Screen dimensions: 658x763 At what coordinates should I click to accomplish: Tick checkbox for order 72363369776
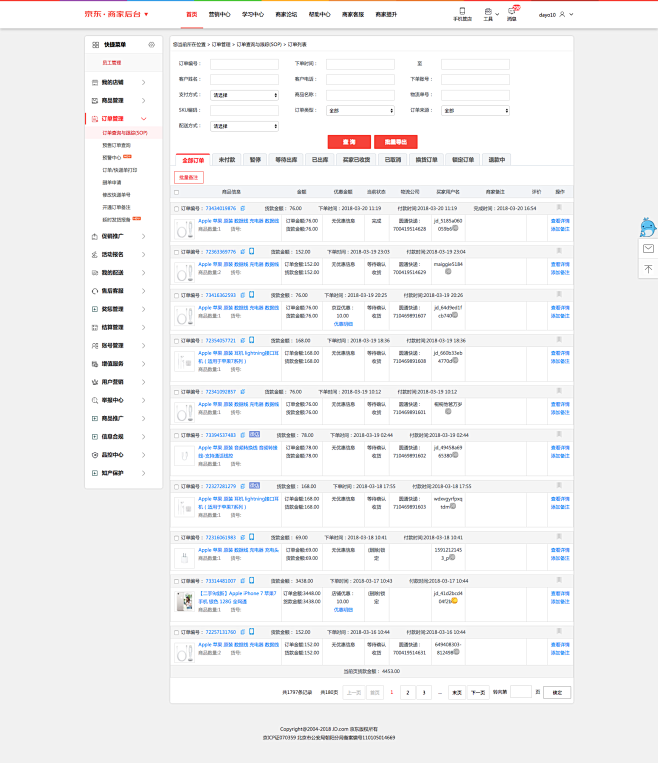[x=177, y=252]
